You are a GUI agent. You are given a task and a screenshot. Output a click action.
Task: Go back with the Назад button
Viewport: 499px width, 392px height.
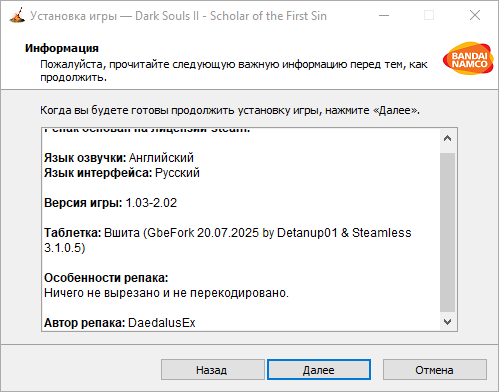click(213, 370)
